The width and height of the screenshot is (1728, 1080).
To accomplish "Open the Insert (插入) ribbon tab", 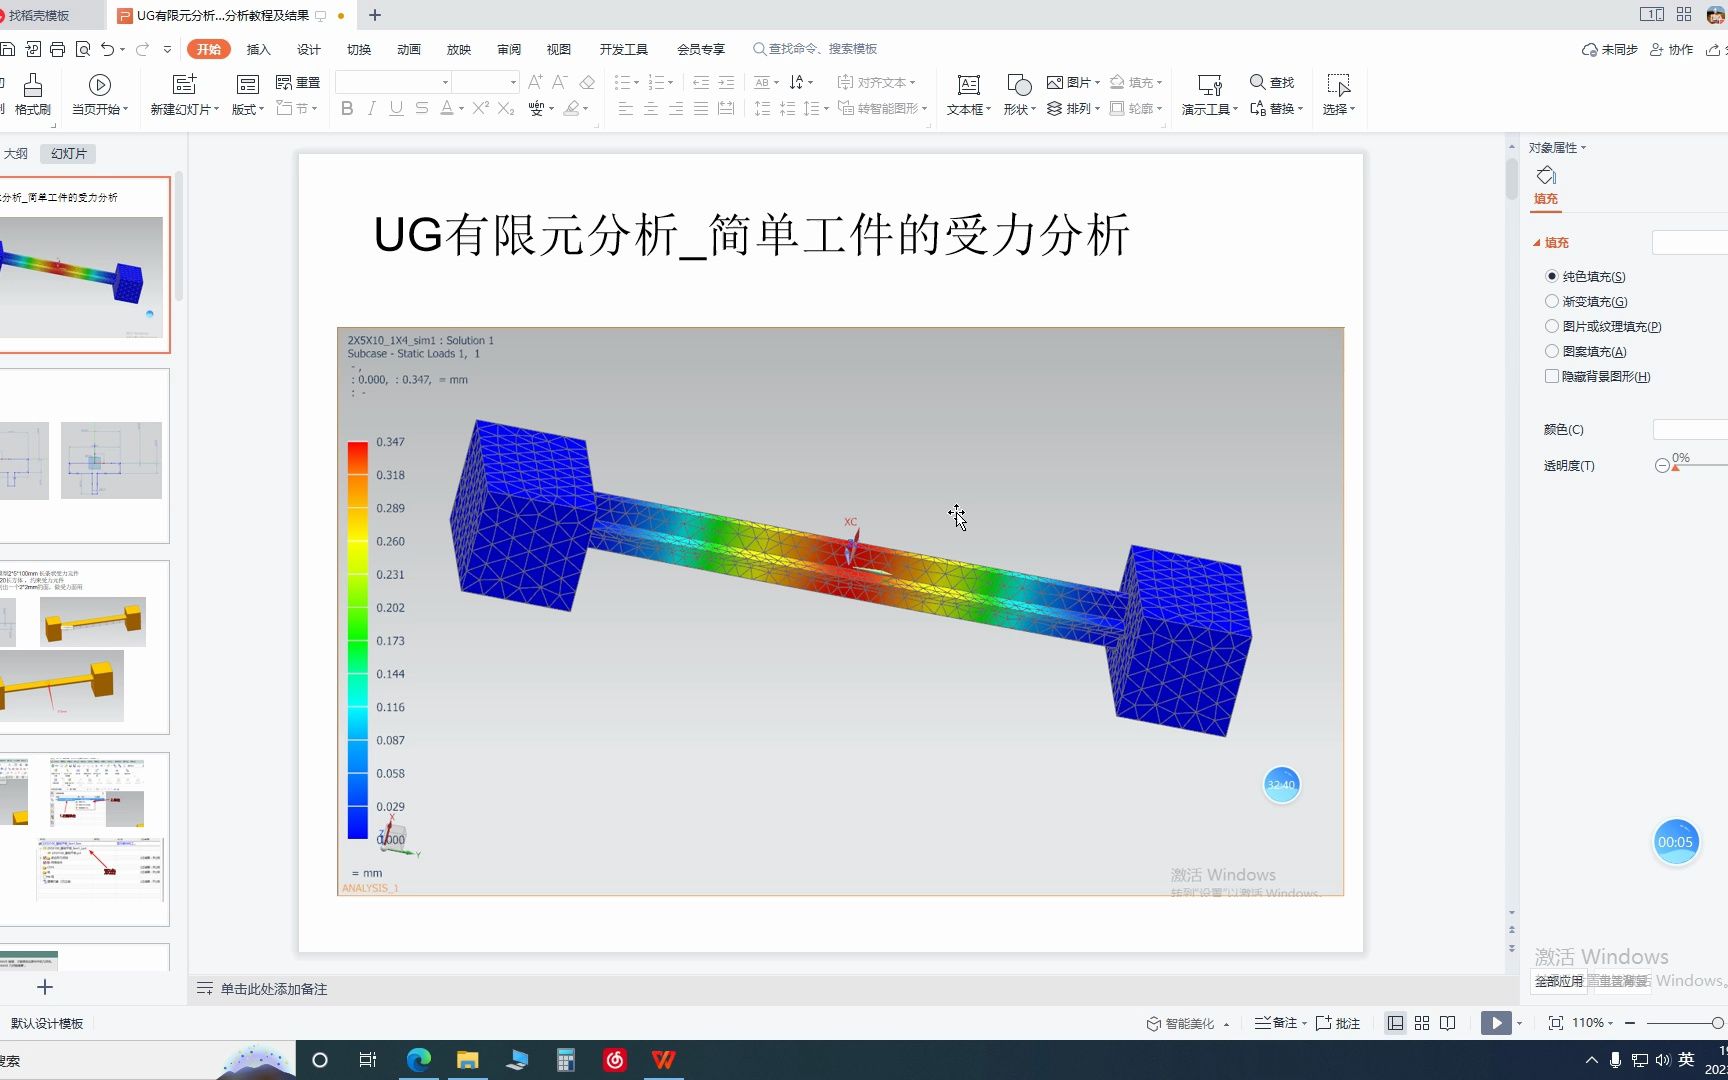I will (259, 49).
